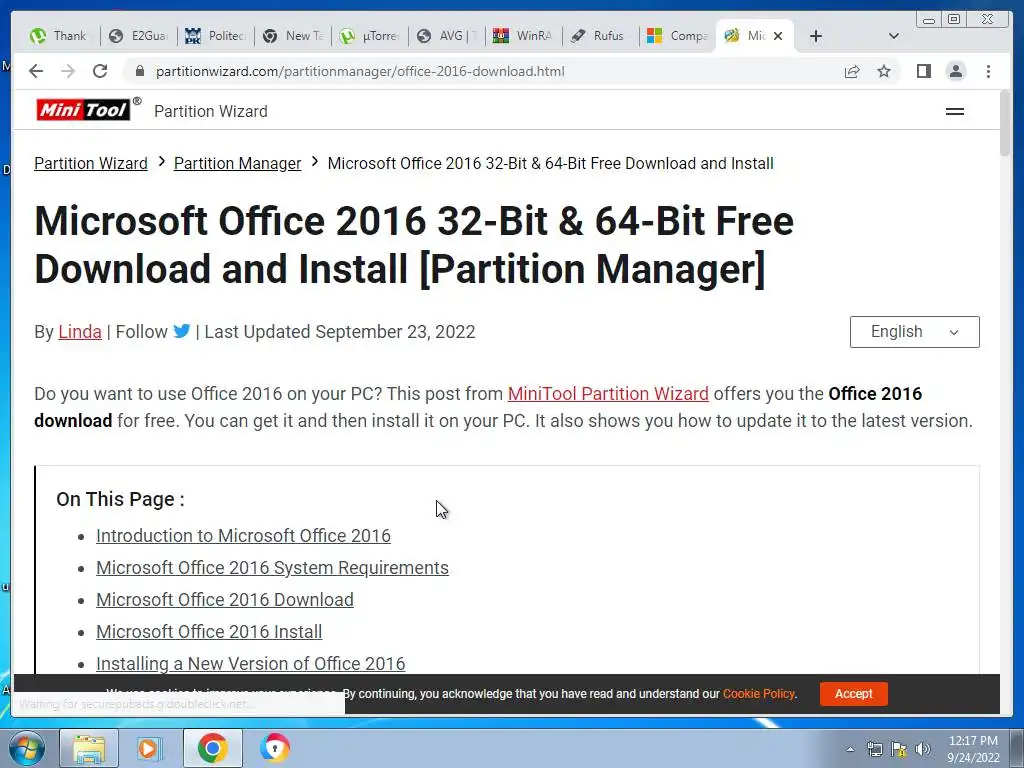Jump to Microsoft Office 2016 Download section
1024x768 pixels.
[x=225, y=600]
